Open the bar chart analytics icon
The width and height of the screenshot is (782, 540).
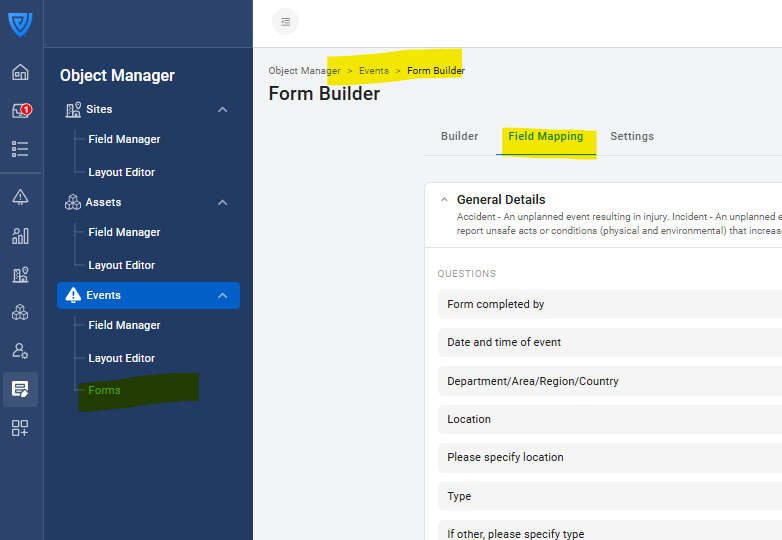pos(20,236)
